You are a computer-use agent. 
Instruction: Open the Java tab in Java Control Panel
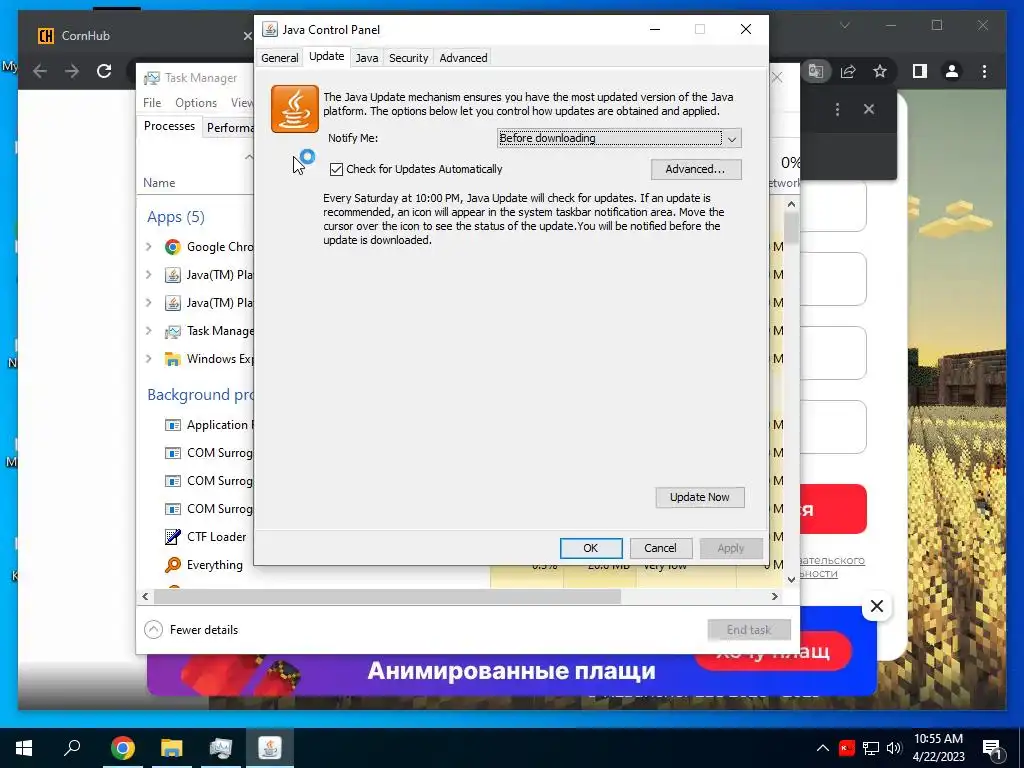366,57
